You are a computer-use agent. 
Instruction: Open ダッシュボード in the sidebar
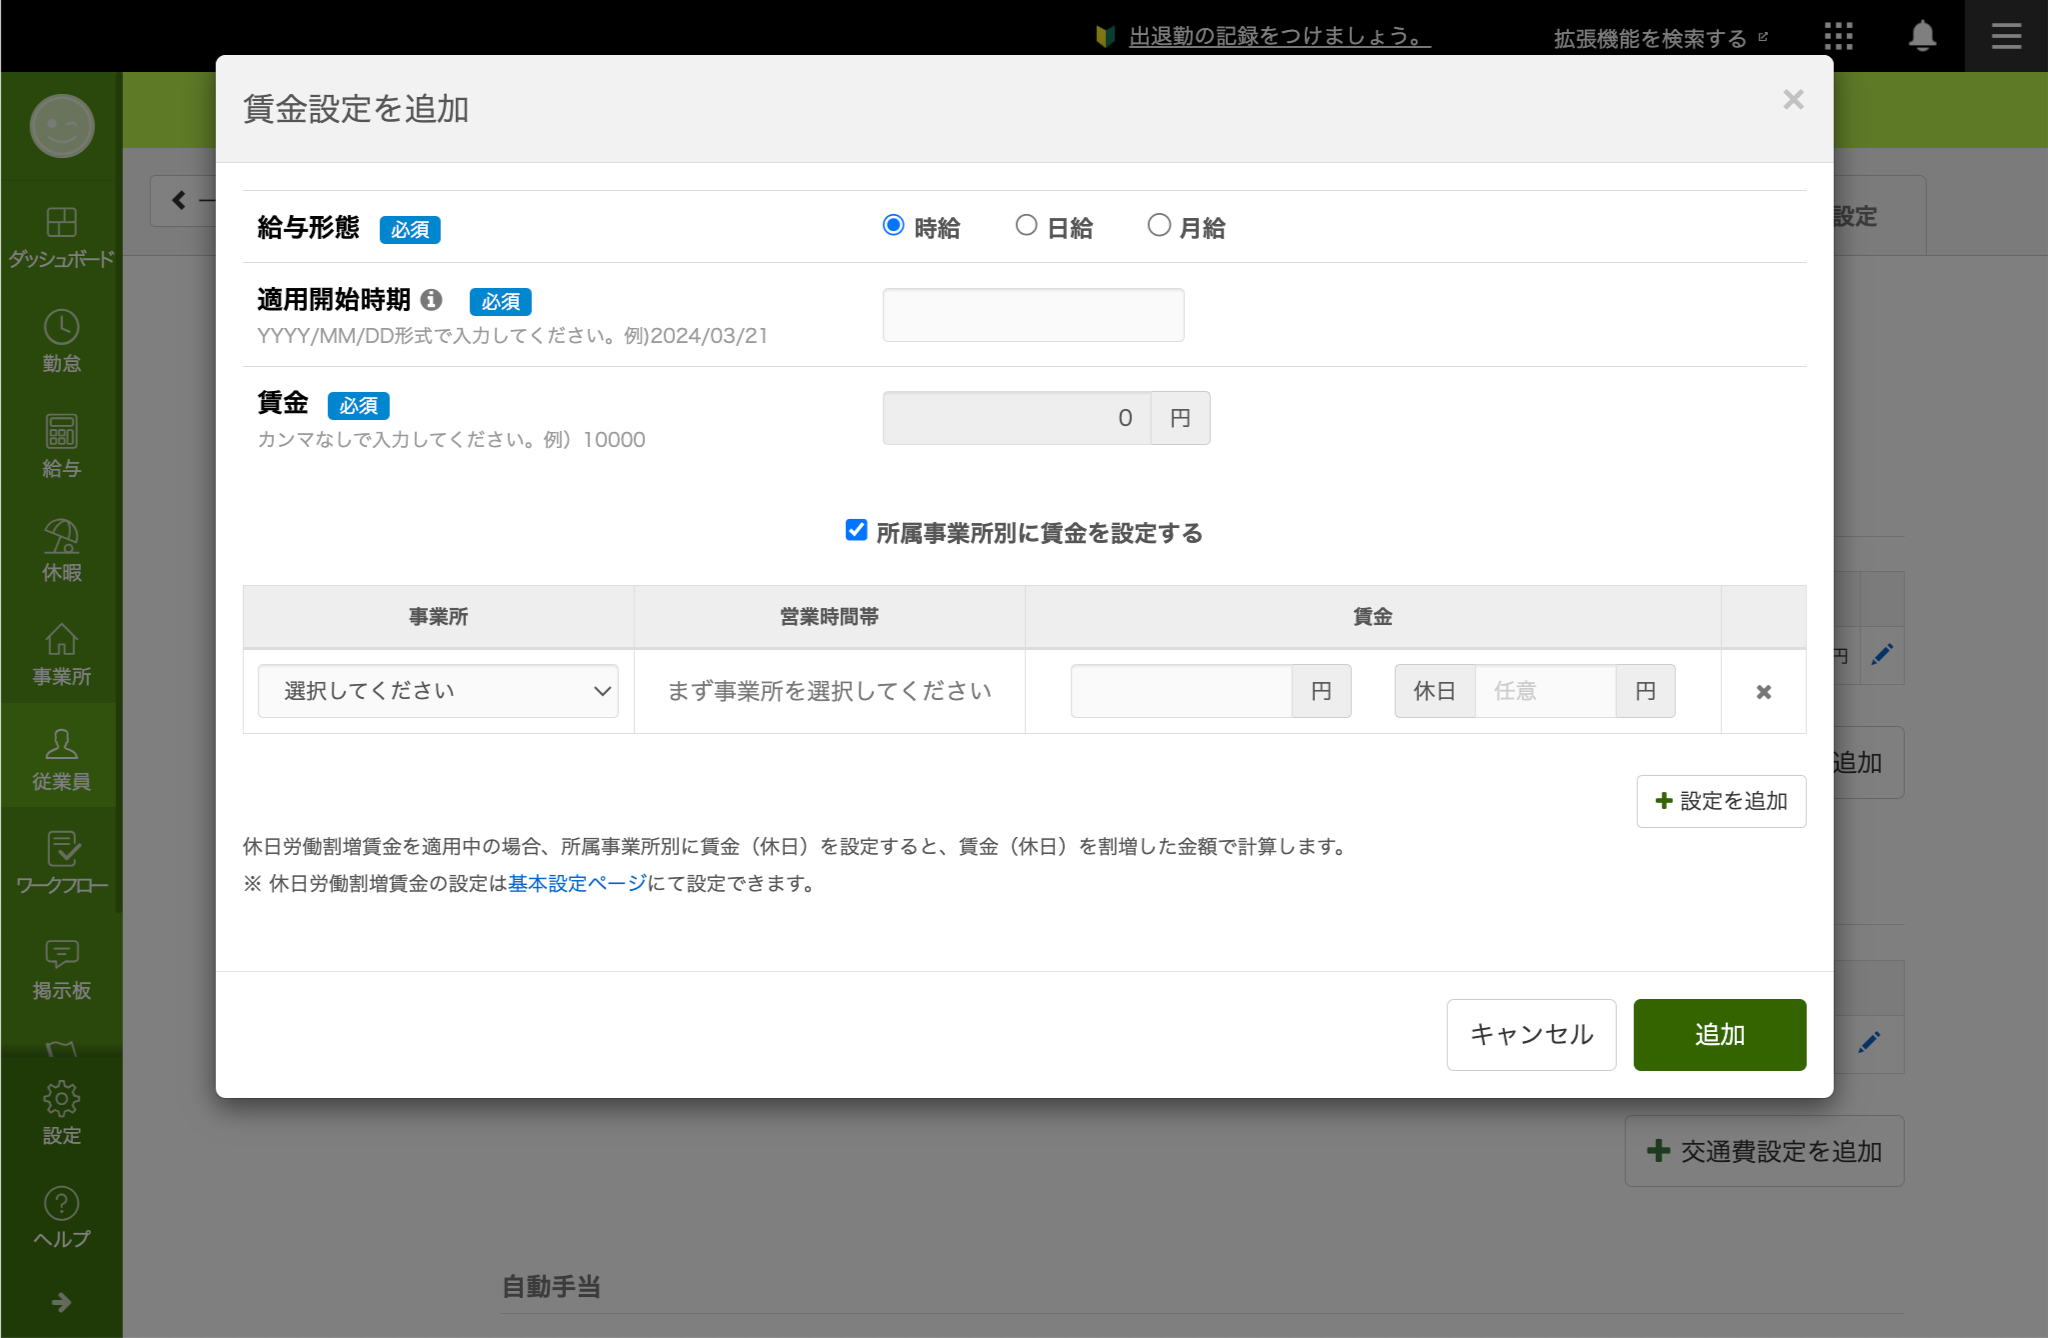tap(61, 237)
